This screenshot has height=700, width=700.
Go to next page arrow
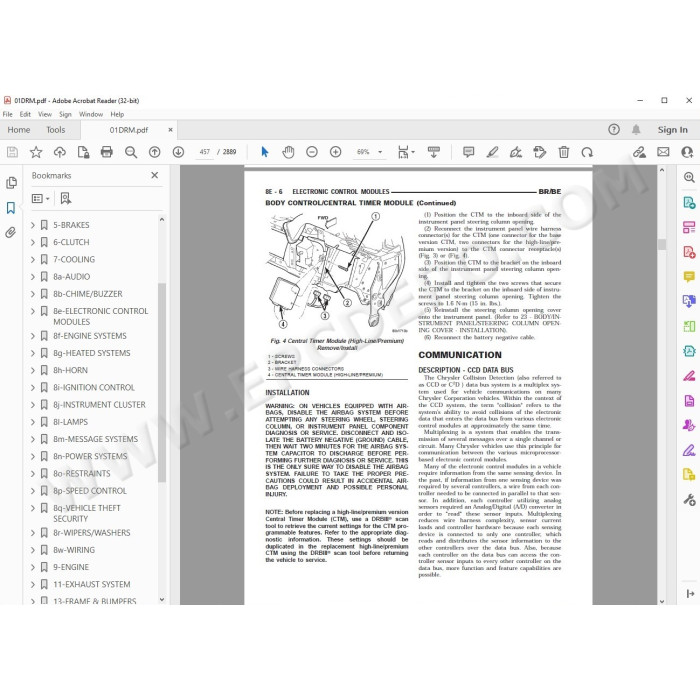178,152
